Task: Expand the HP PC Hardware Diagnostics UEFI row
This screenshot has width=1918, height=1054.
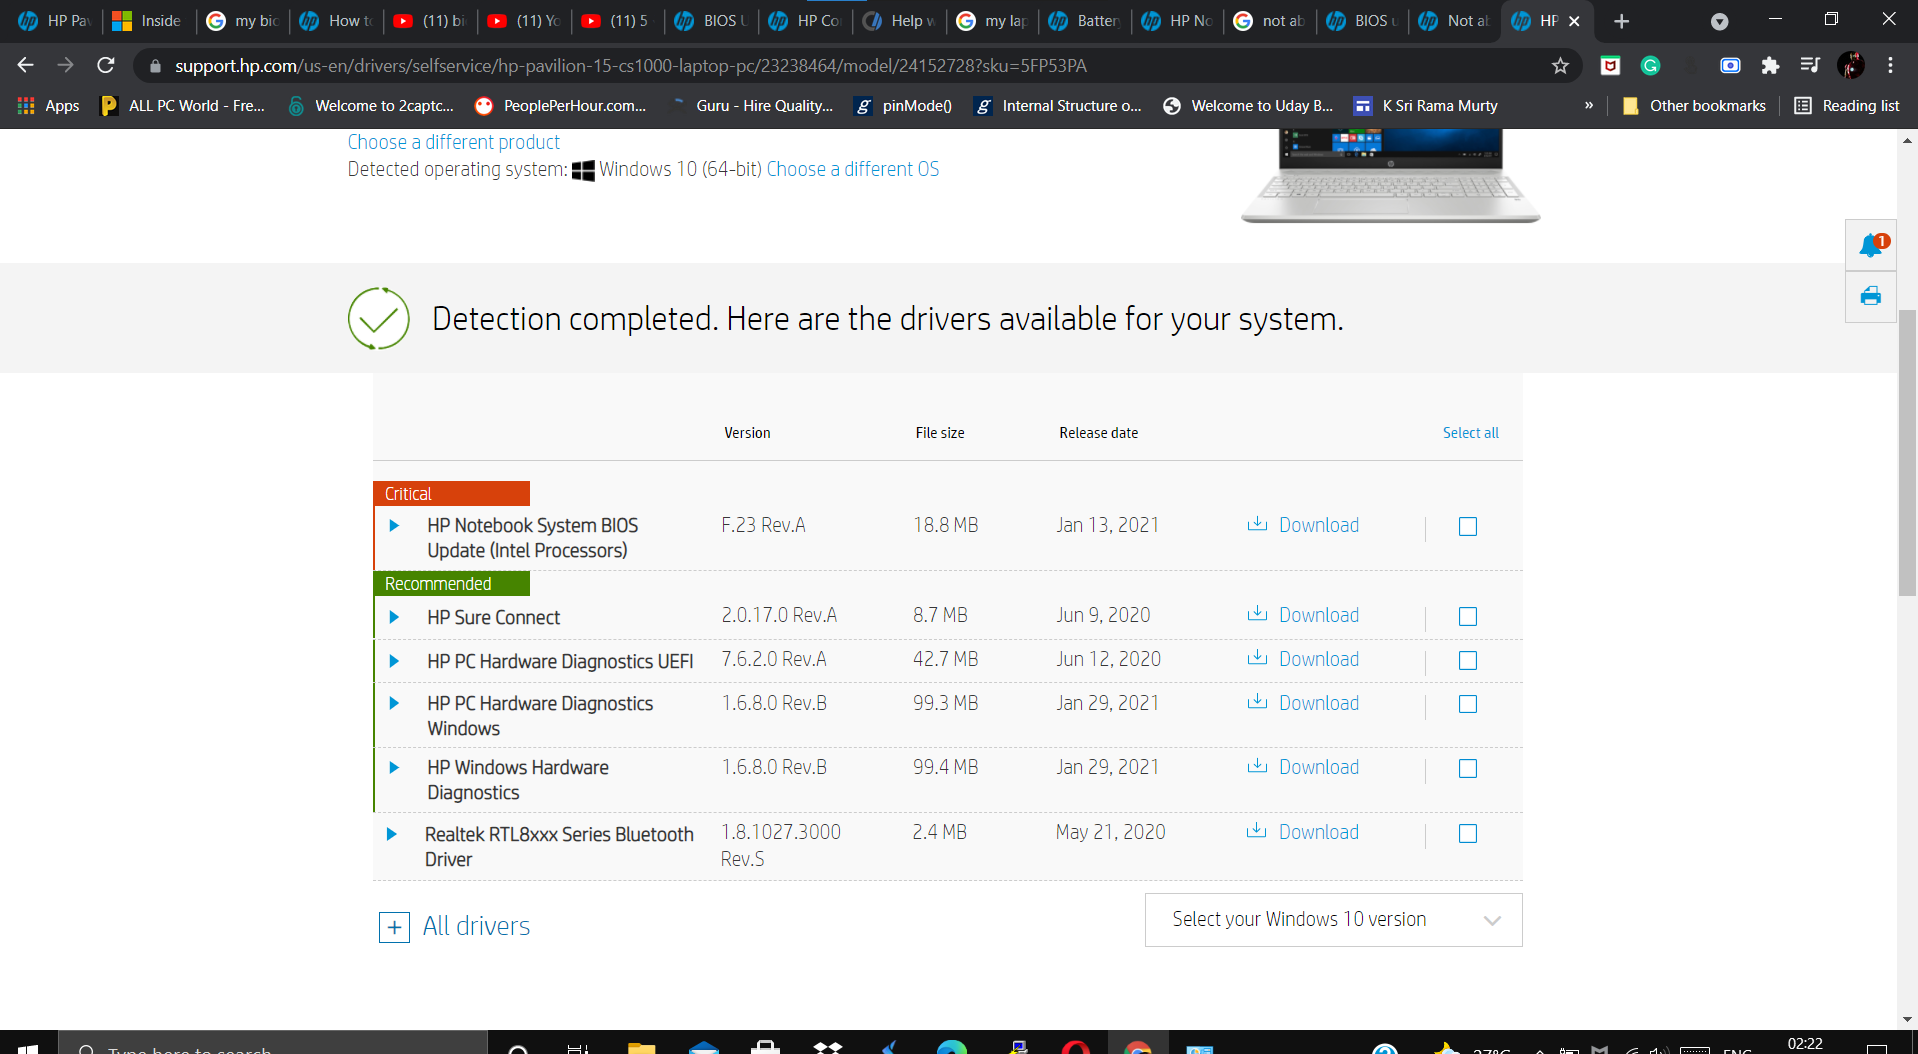Action: coord(394,660)
